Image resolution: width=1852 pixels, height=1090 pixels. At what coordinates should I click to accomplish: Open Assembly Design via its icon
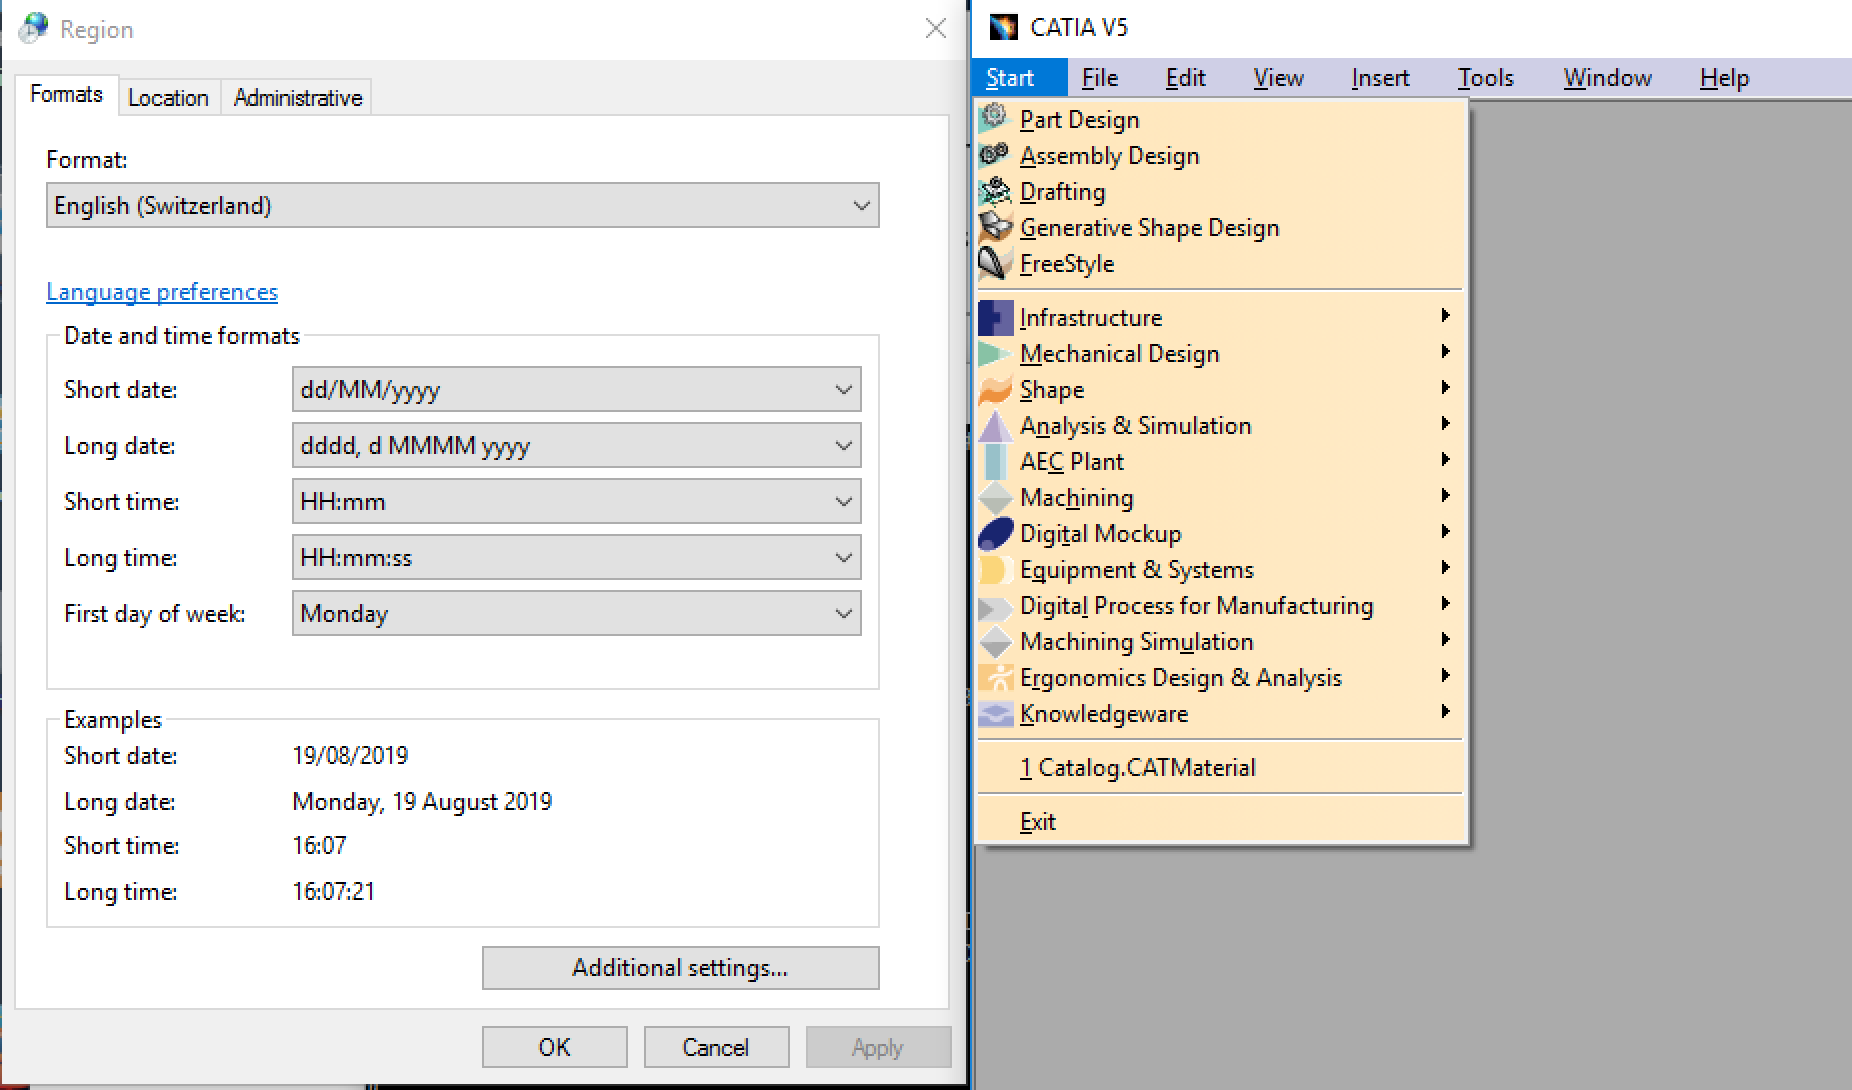point(994,155)
